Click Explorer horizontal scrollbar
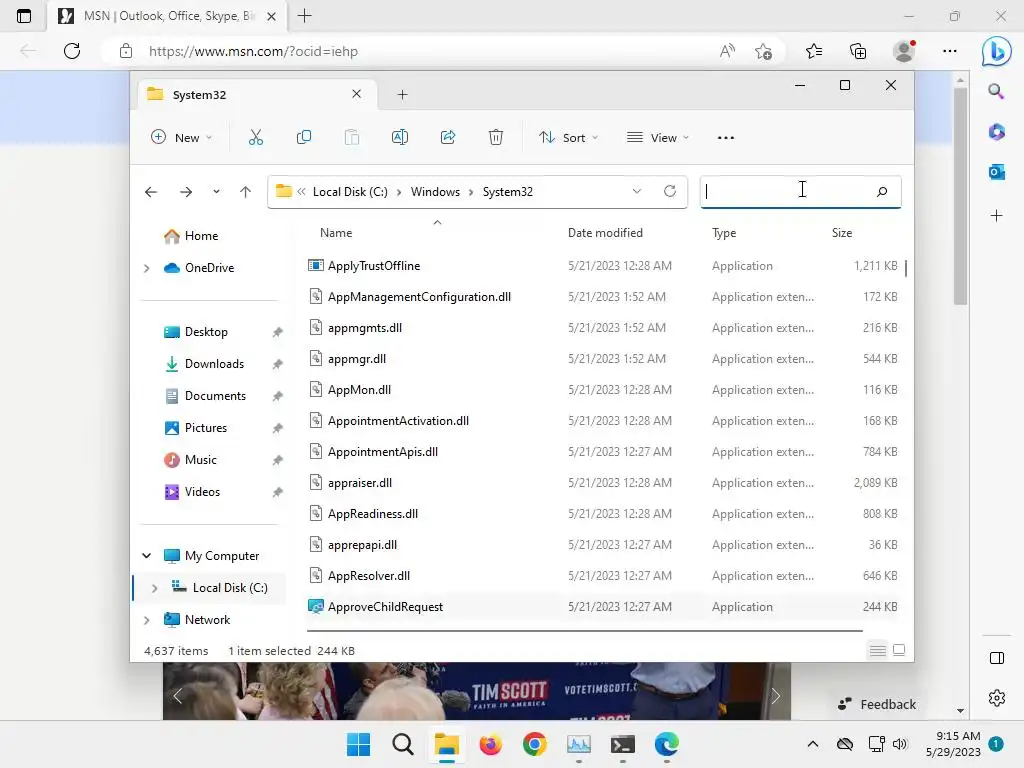 (x=584, y=631)
